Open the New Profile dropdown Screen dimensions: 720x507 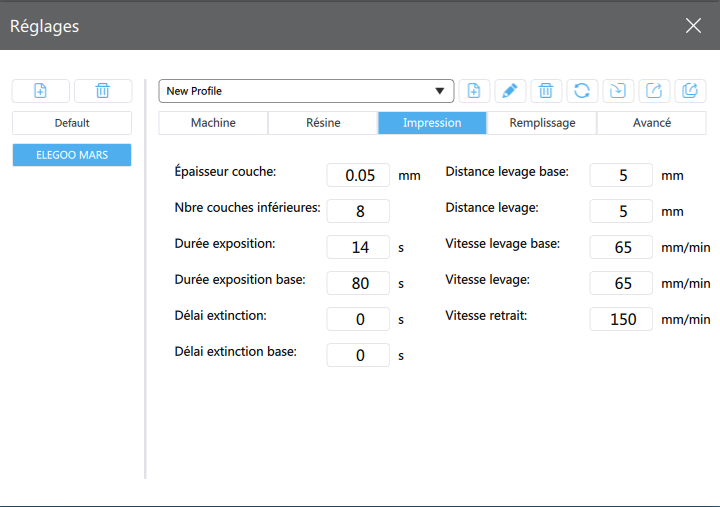[306, 91]
